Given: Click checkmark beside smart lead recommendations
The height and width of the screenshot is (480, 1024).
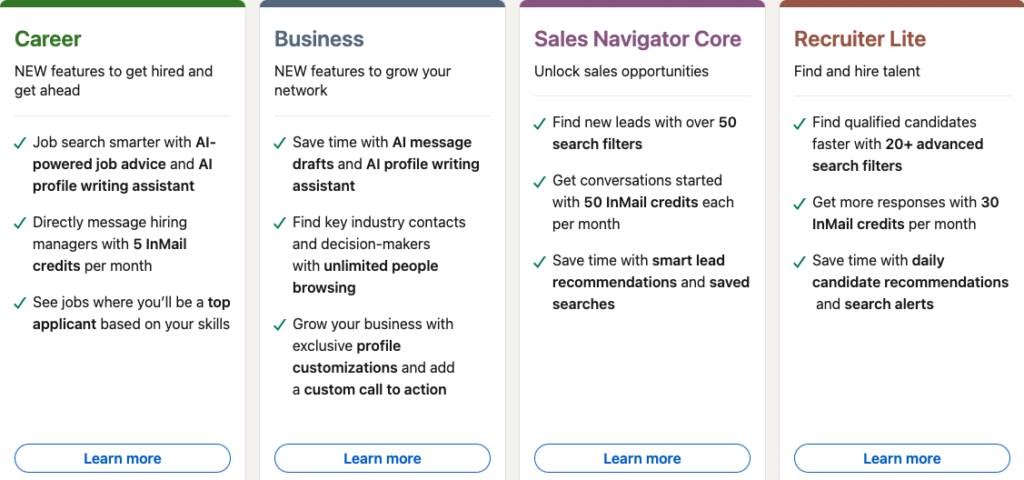Looking at the screenshot, I should 540,261.
